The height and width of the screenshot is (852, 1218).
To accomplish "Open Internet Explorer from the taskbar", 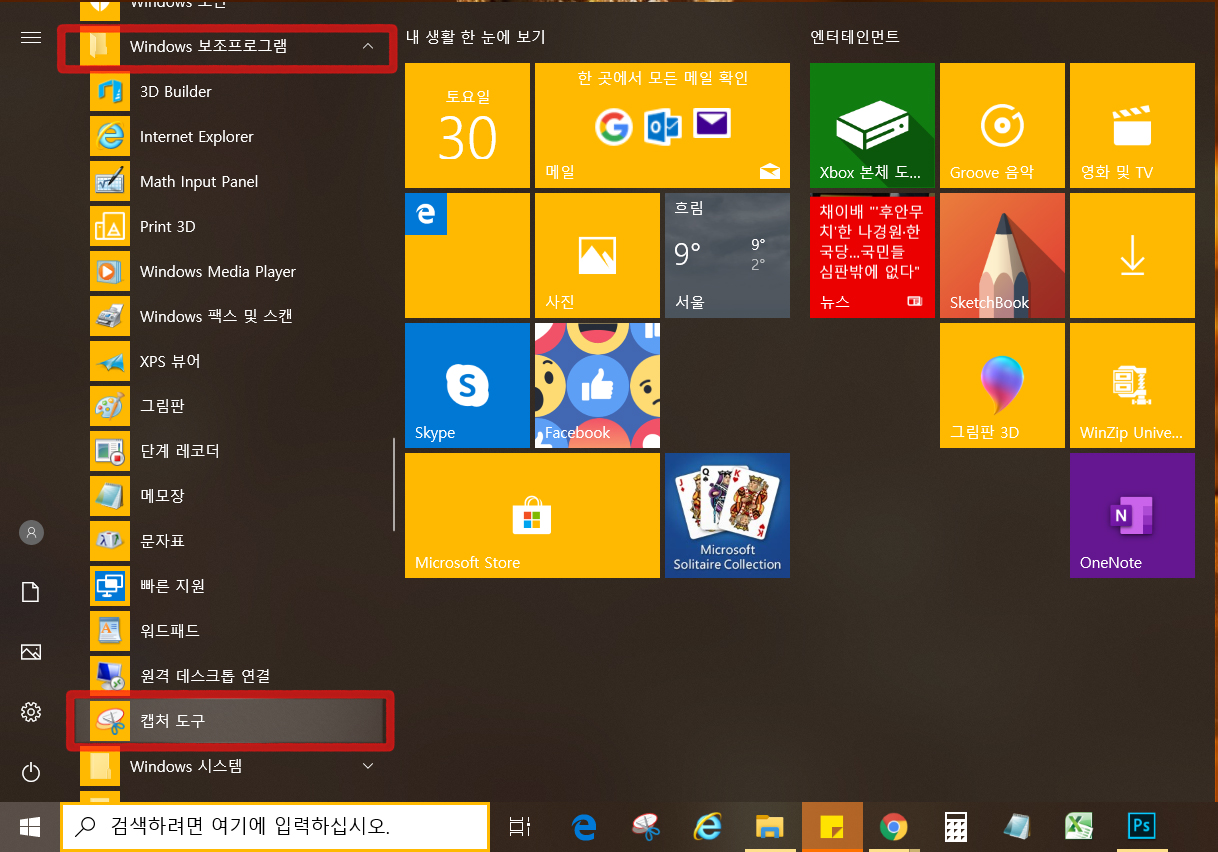I will [x=708, y=827].
